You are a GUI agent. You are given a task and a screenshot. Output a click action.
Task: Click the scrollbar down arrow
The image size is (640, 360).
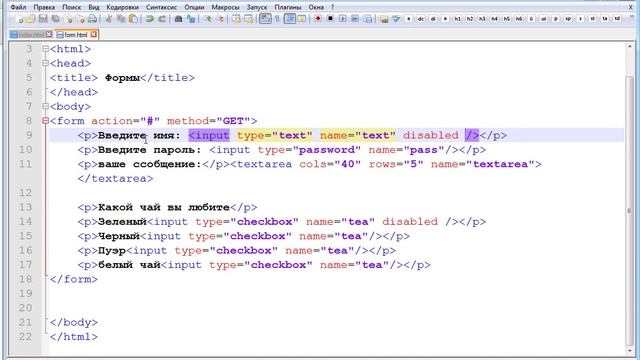click(x=630, y=351)
